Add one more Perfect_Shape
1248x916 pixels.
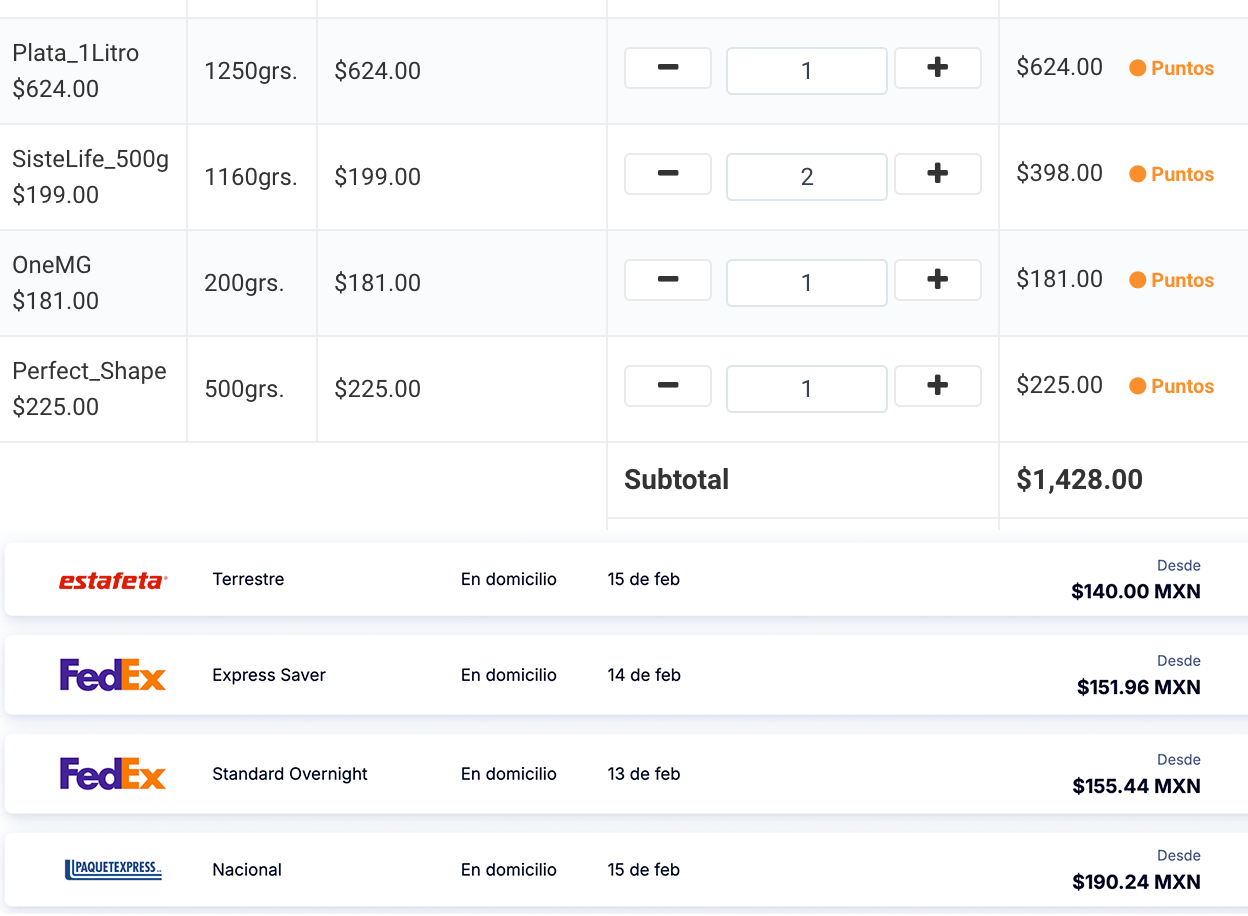click(937, 386)
